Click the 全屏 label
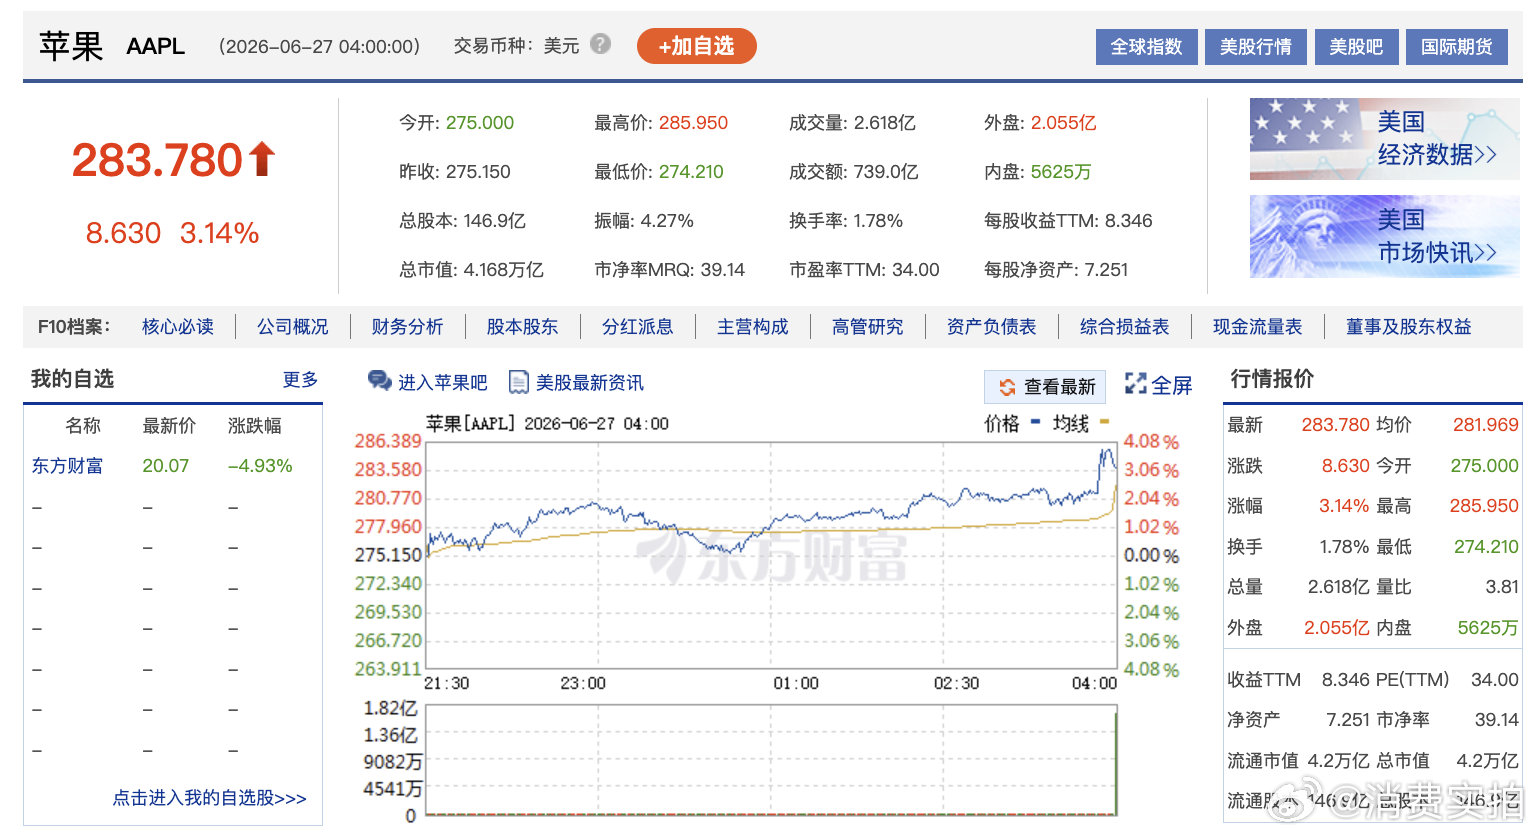The image size is (1540, 838). click(1172, 385)
